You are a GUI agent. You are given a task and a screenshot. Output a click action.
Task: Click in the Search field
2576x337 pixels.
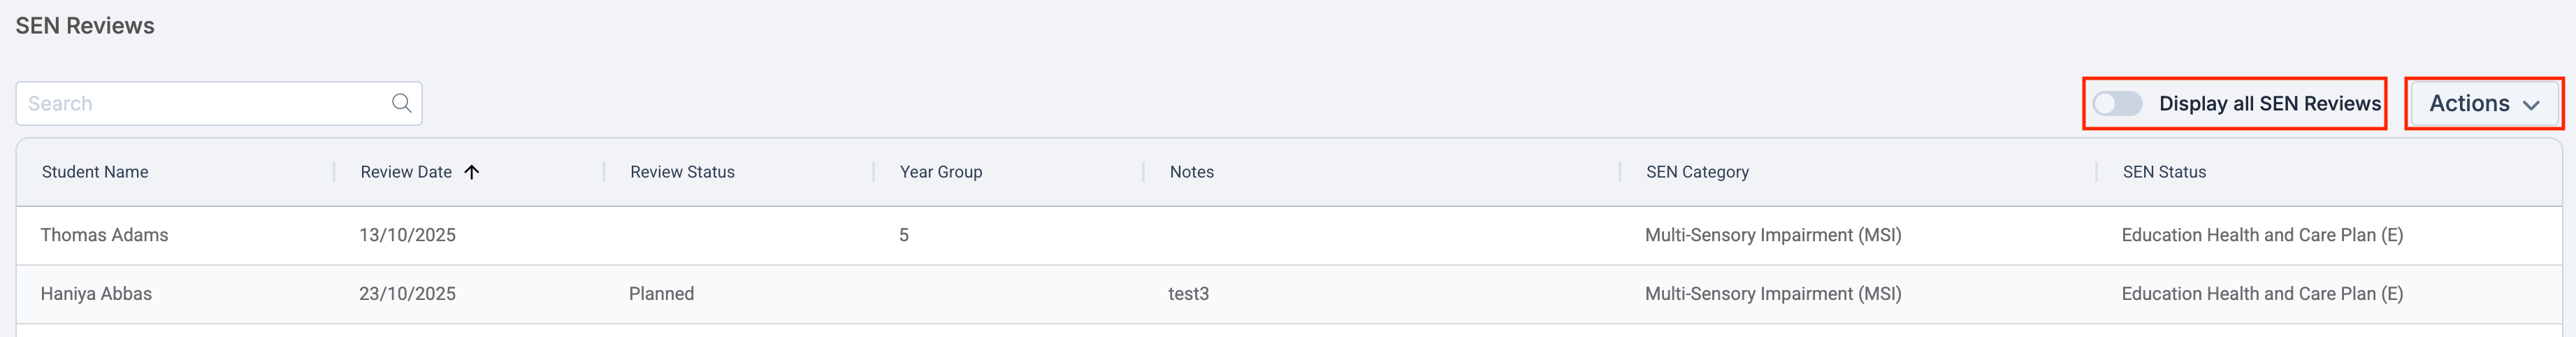pos(200,103)
